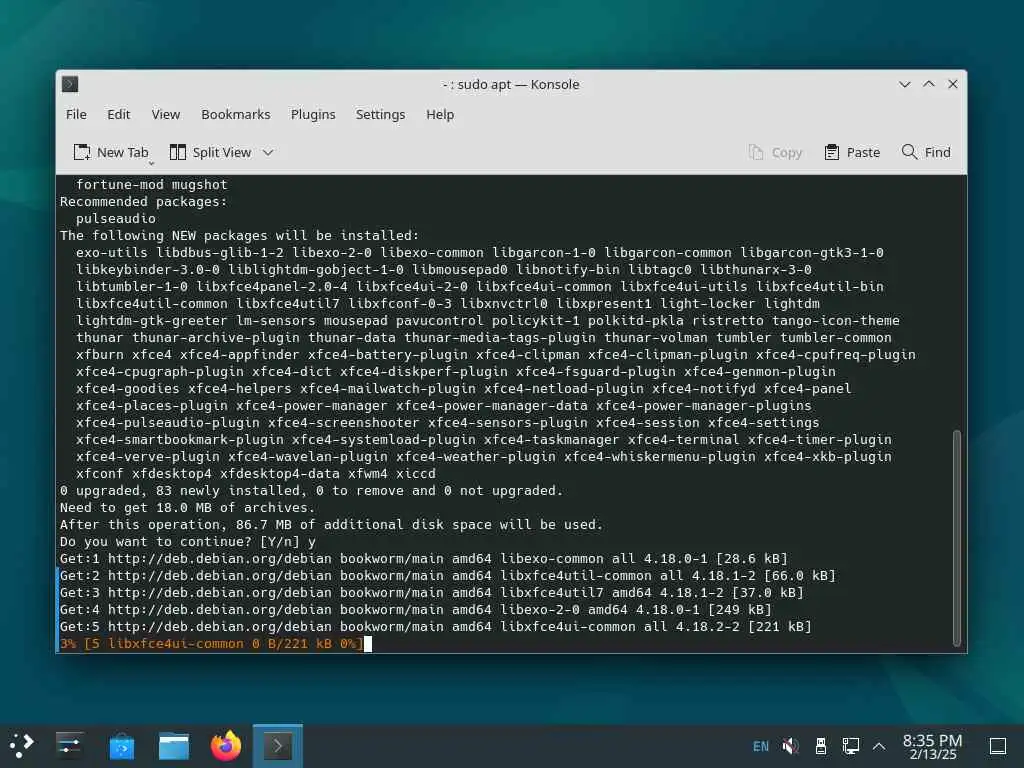Click the Find search button

pyautogui.click(x=926, y=152)
